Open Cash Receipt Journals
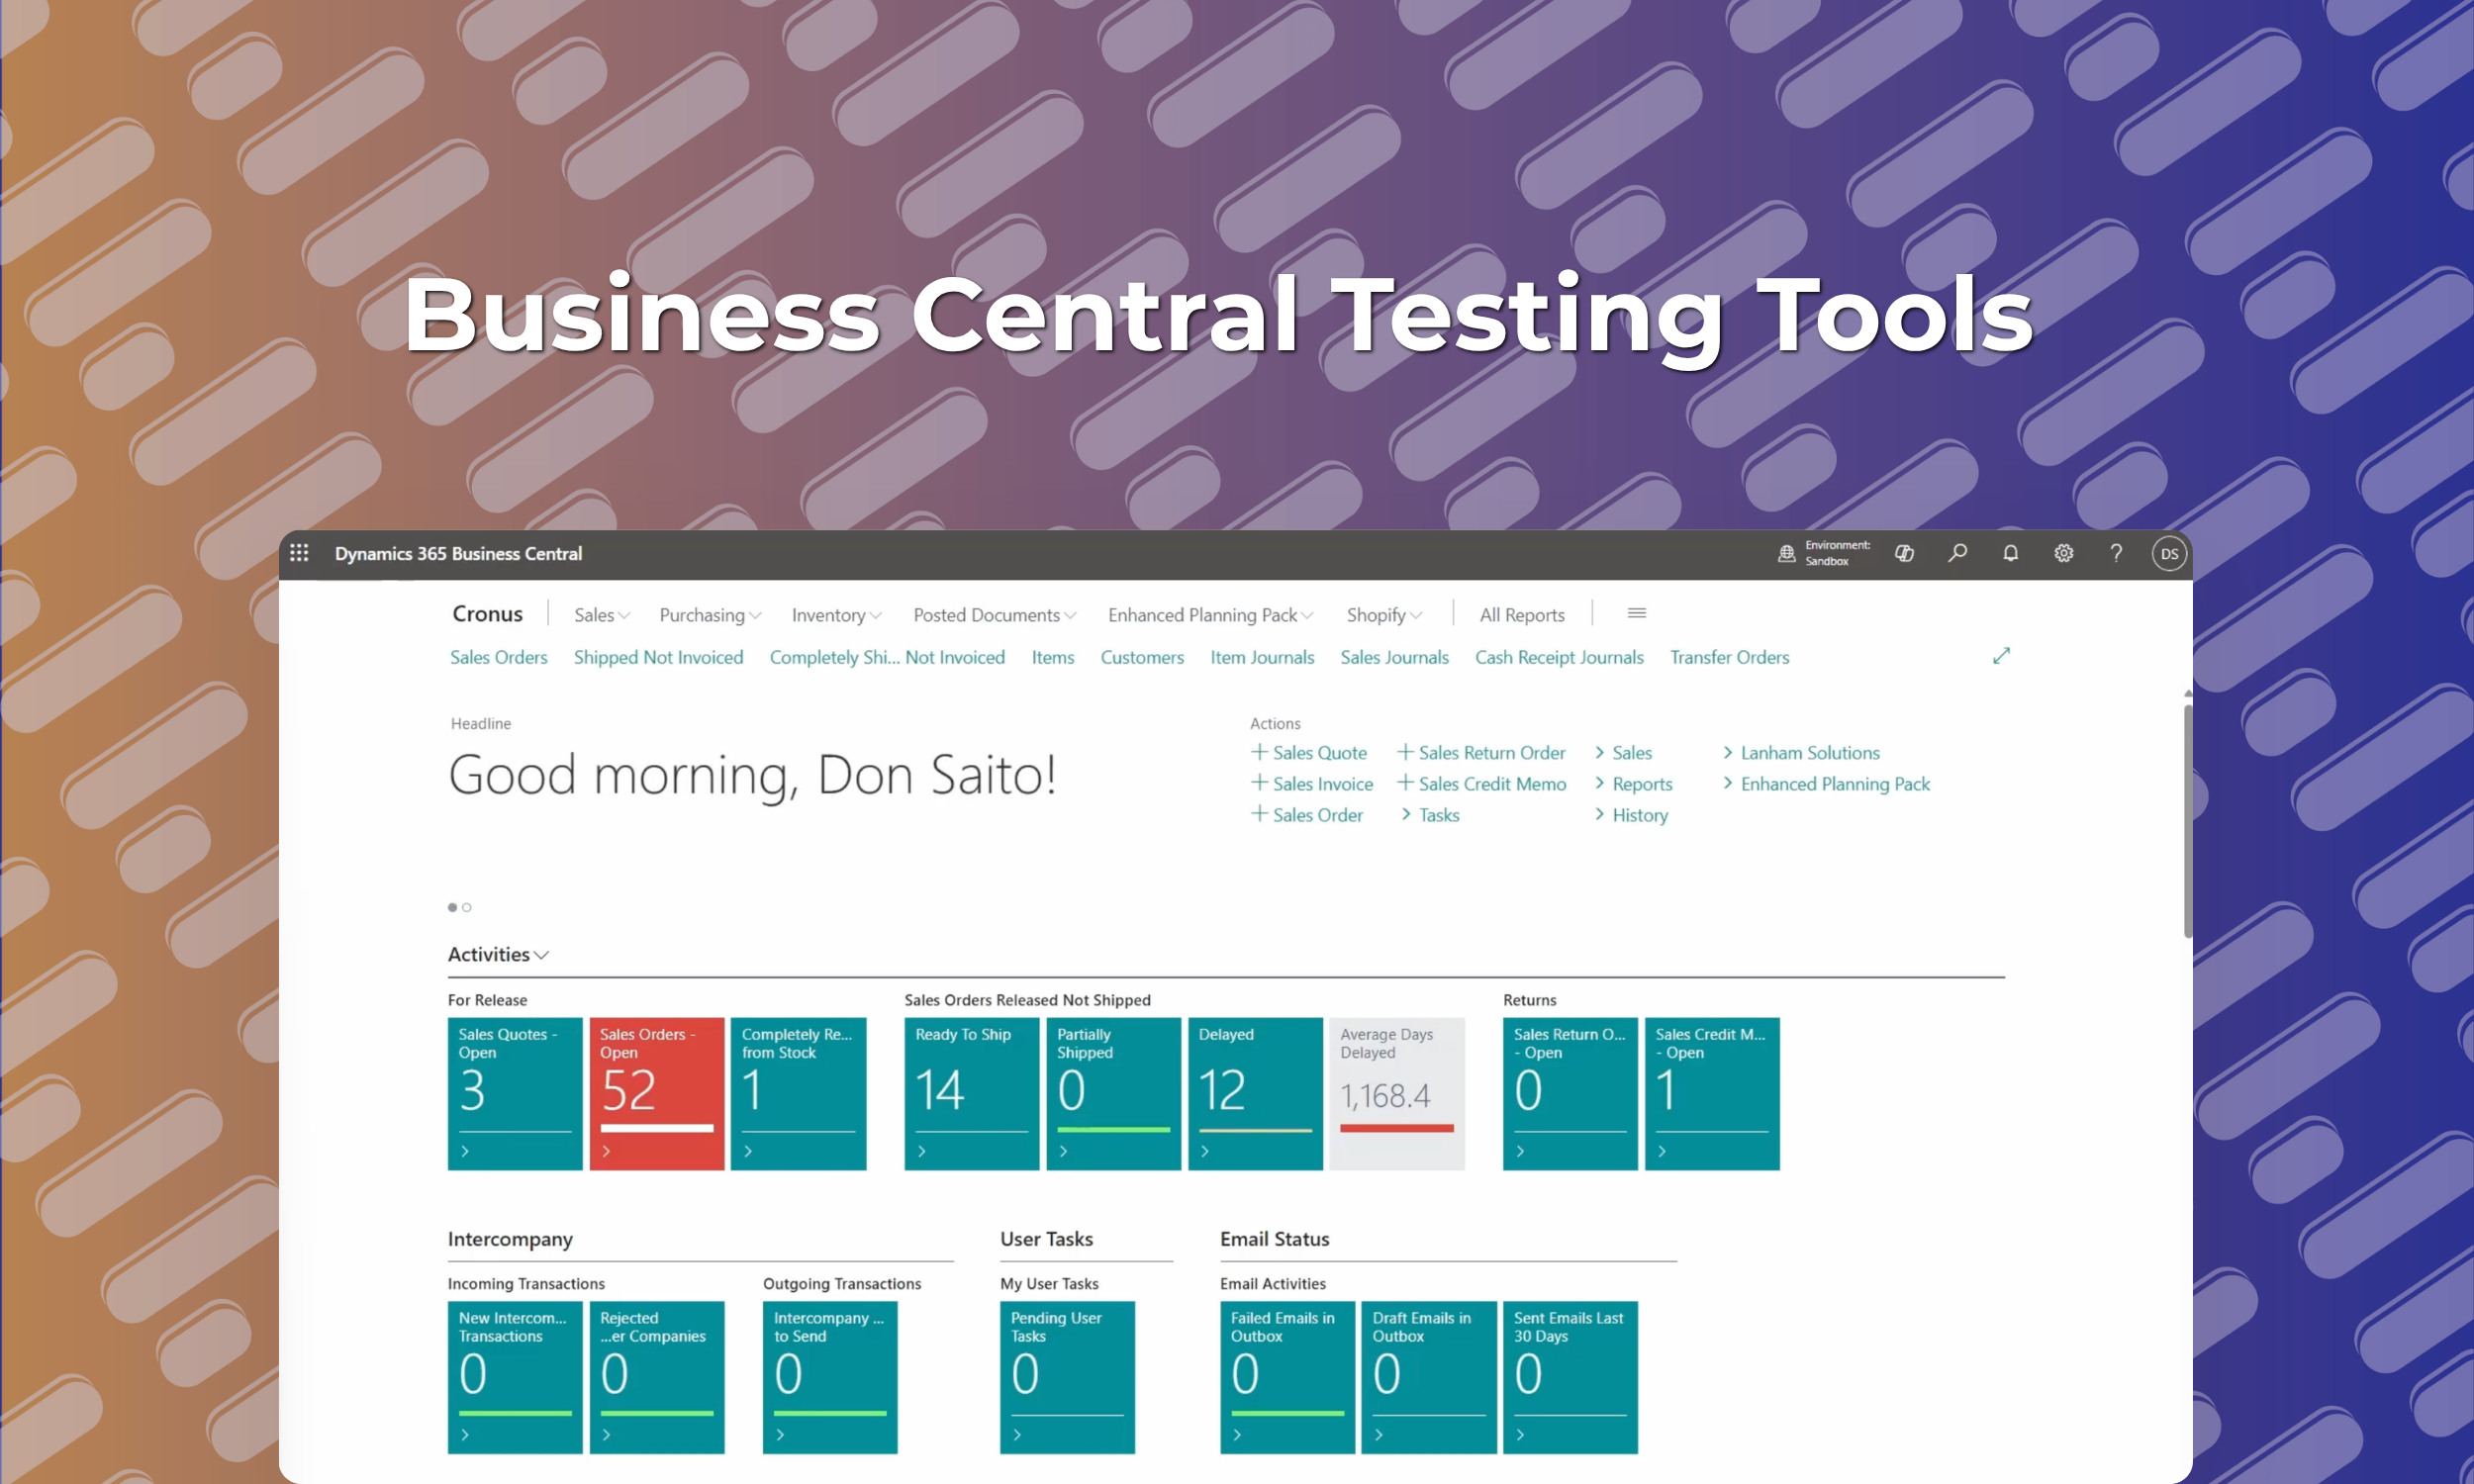This screenshot has width=2474, height=1484. (1559, 657)
